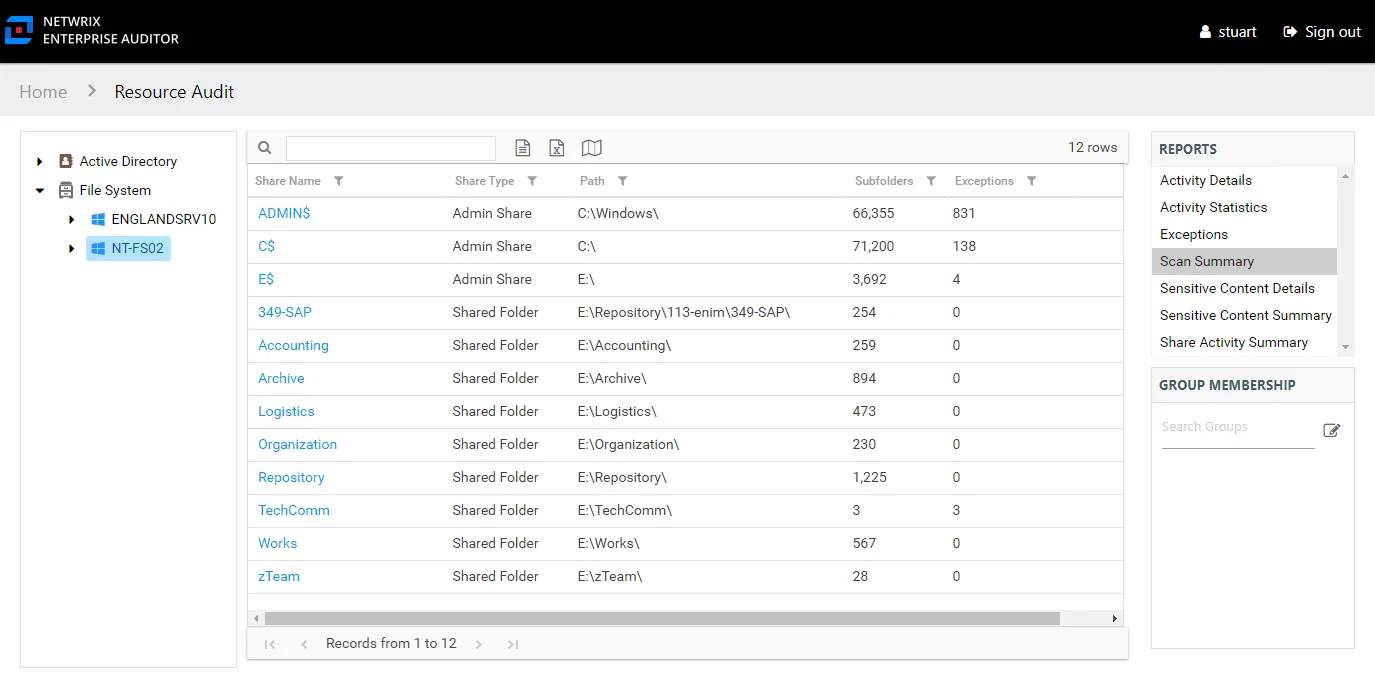Open the Exceptions column filter
The height and width of the screenshot is (673, 1375).
pos(1032,181)
